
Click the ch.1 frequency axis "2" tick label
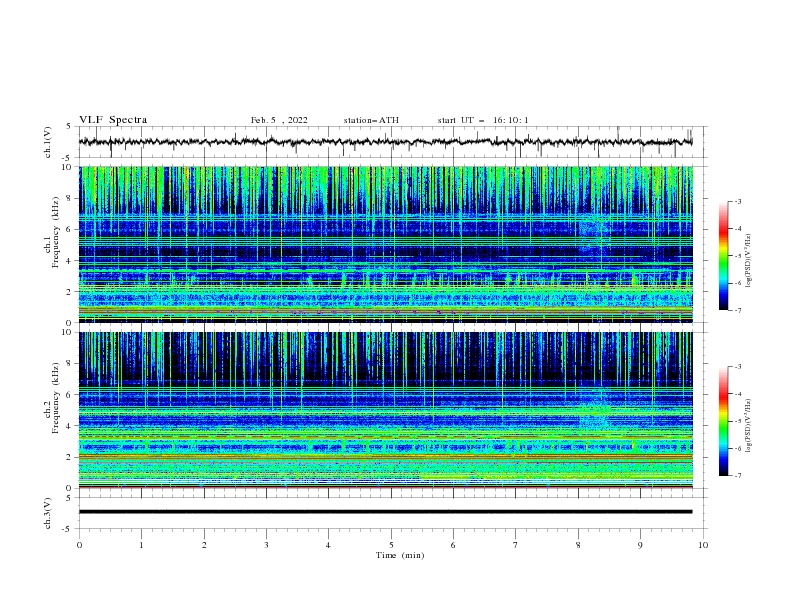(69, 292)
